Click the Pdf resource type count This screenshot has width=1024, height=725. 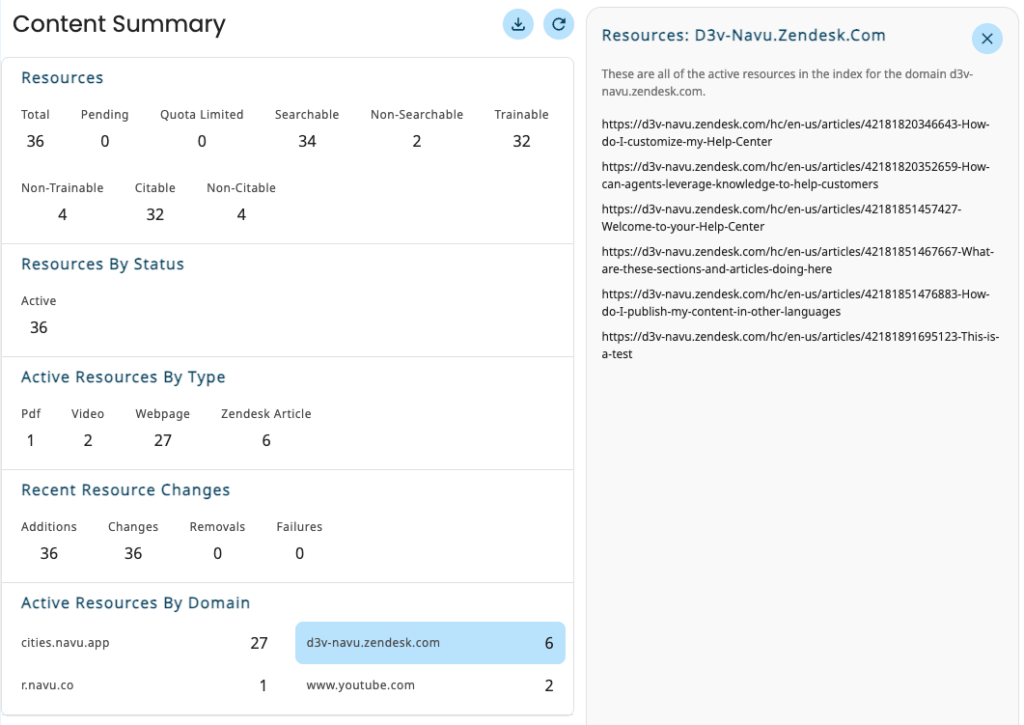click(x=31, y=440)
